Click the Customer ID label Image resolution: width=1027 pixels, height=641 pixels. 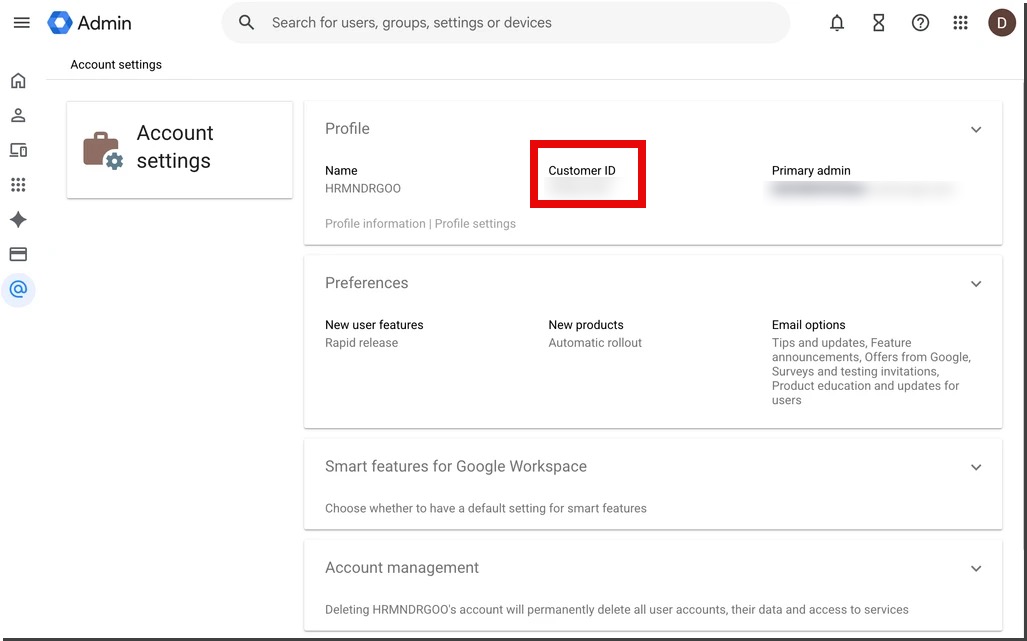click(x=582, y=170)
